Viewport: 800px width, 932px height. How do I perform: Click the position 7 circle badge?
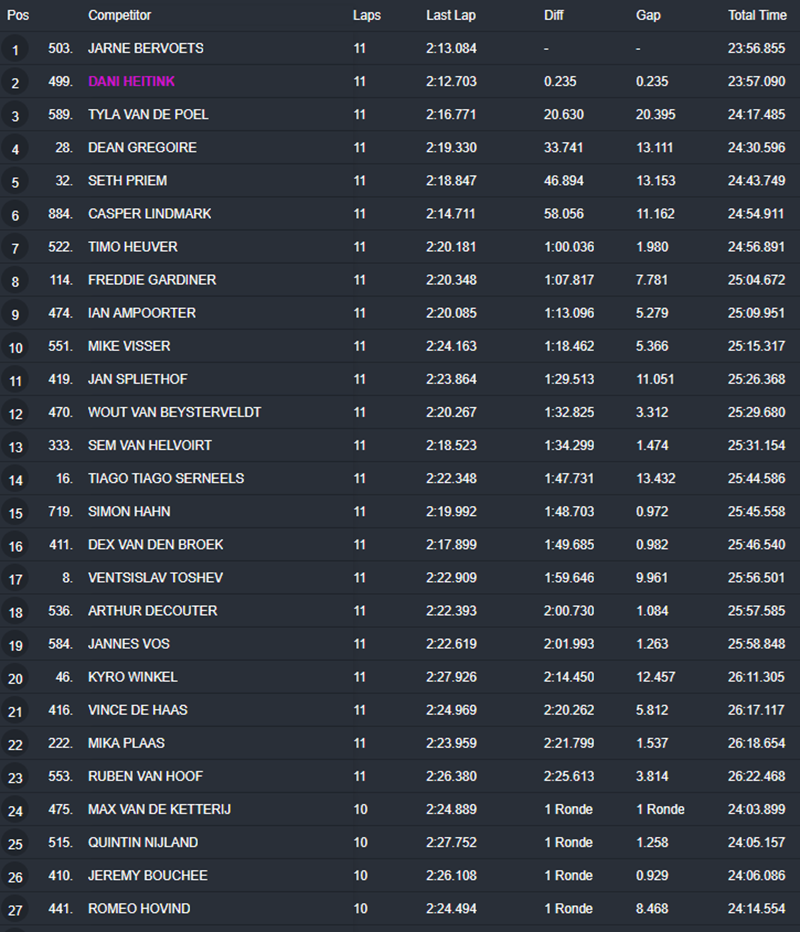[x=15, y=248]
